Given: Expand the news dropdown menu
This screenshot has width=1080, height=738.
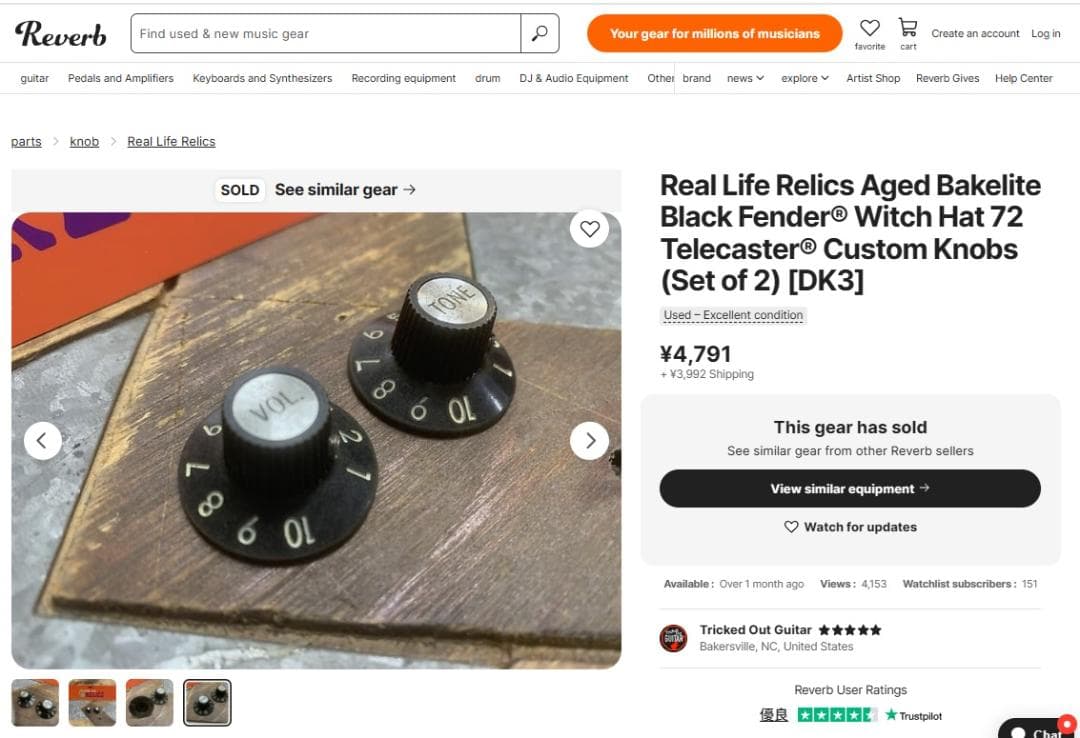Looking at the screenshot, I should pos(745,78).
